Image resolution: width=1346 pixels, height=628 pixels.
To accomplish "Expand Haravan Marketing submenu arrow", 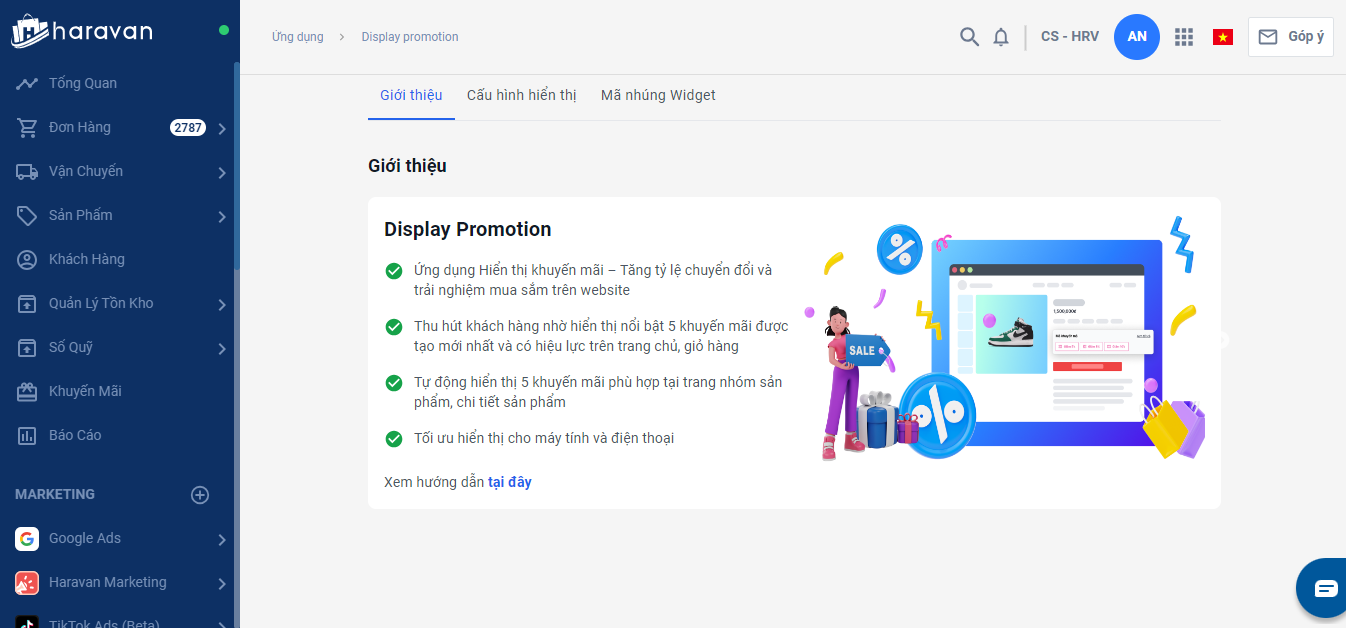I will tap(222, 583).
